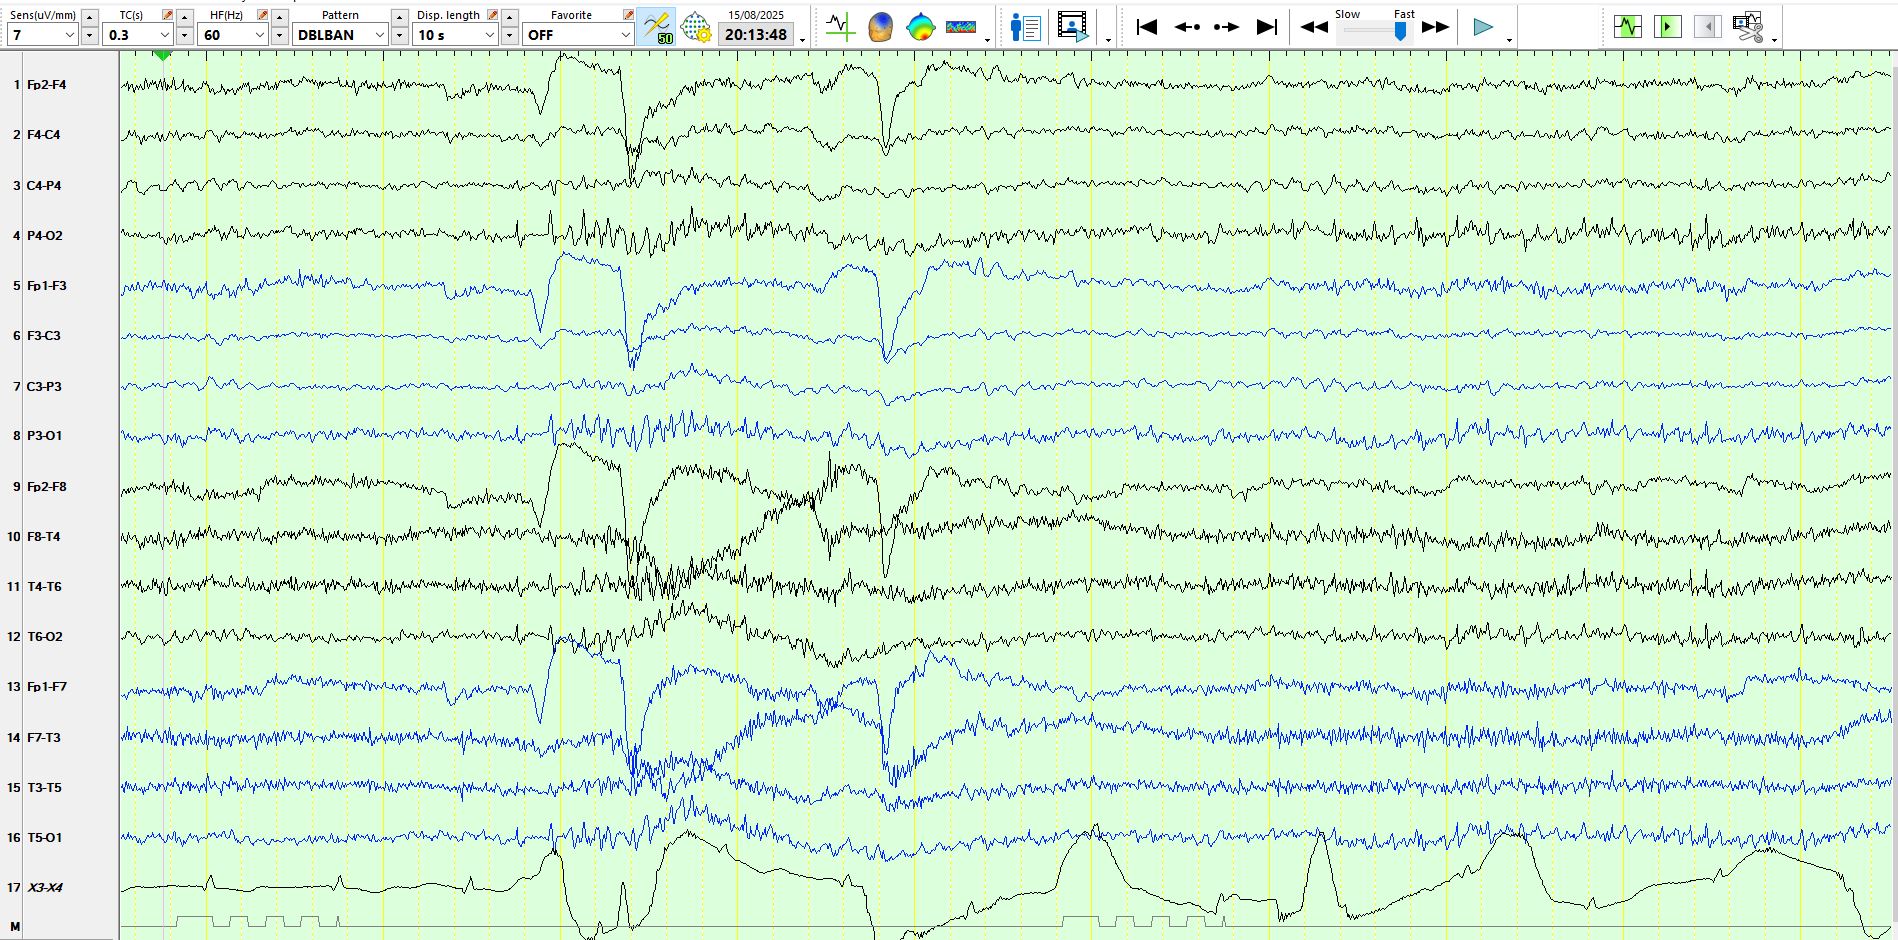Image resolution: width=1898 pixels, height=940 pixels.
Task: Step TC(s) value down
Action: click(x=185, y=36)
